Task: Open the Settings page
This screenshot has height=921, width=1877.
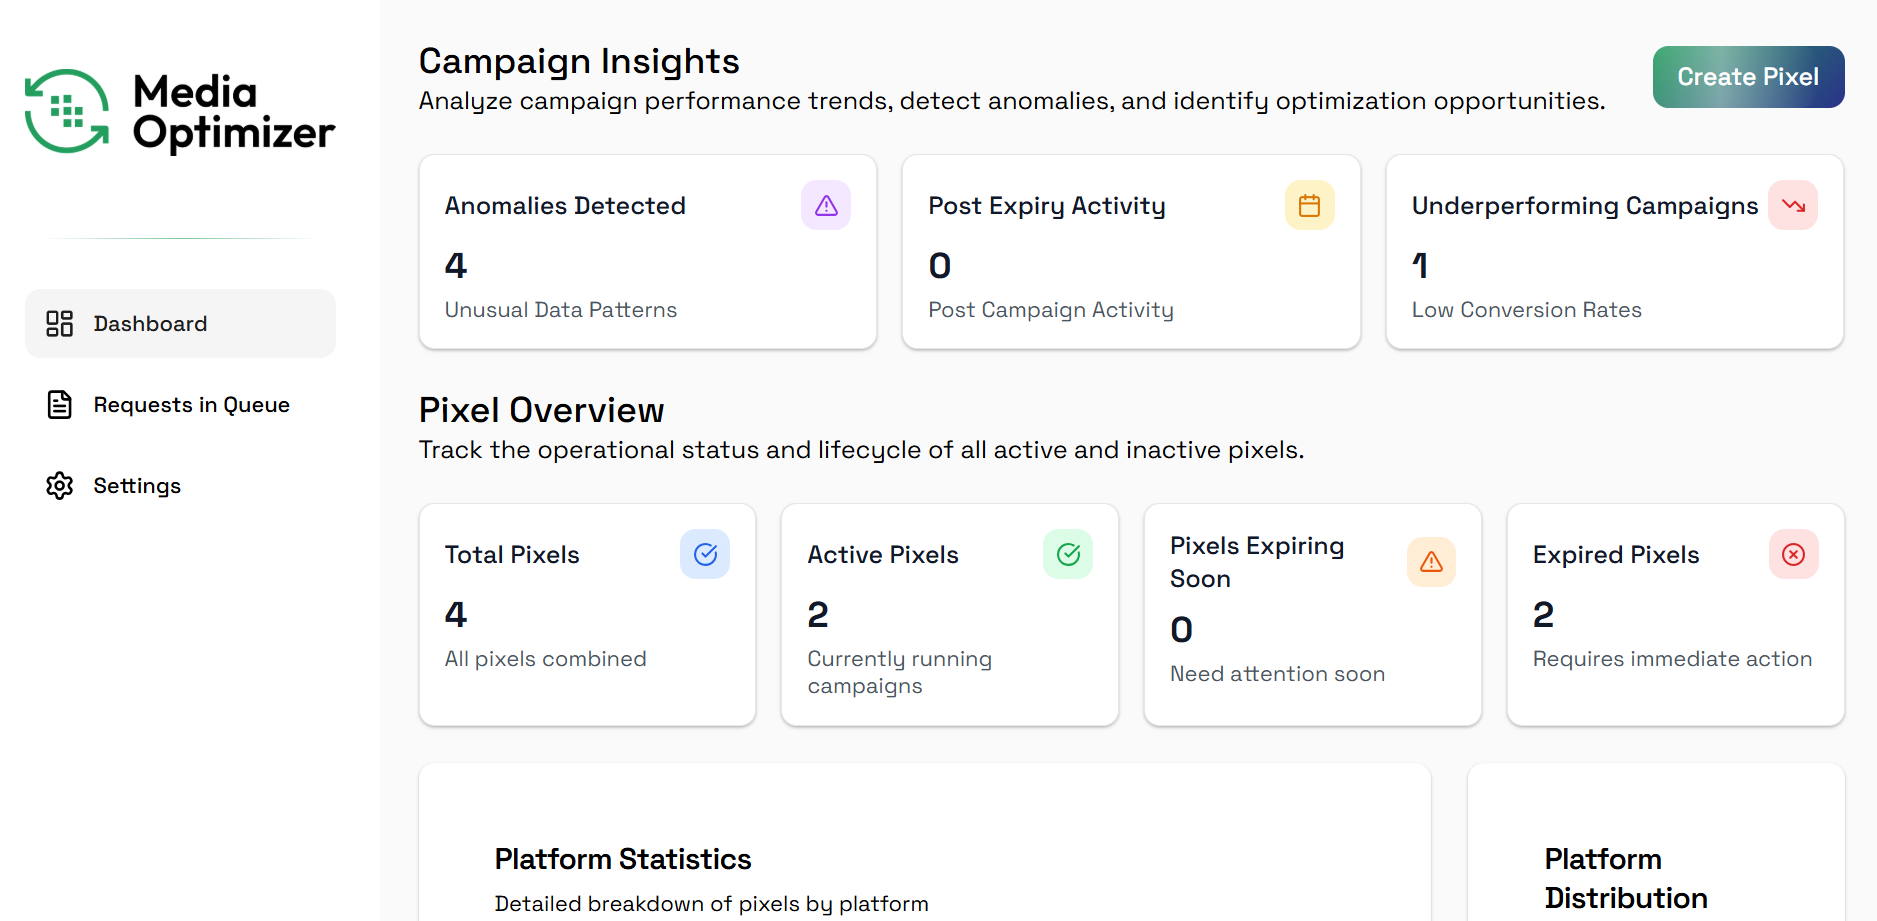Action: tap(137, 486)
